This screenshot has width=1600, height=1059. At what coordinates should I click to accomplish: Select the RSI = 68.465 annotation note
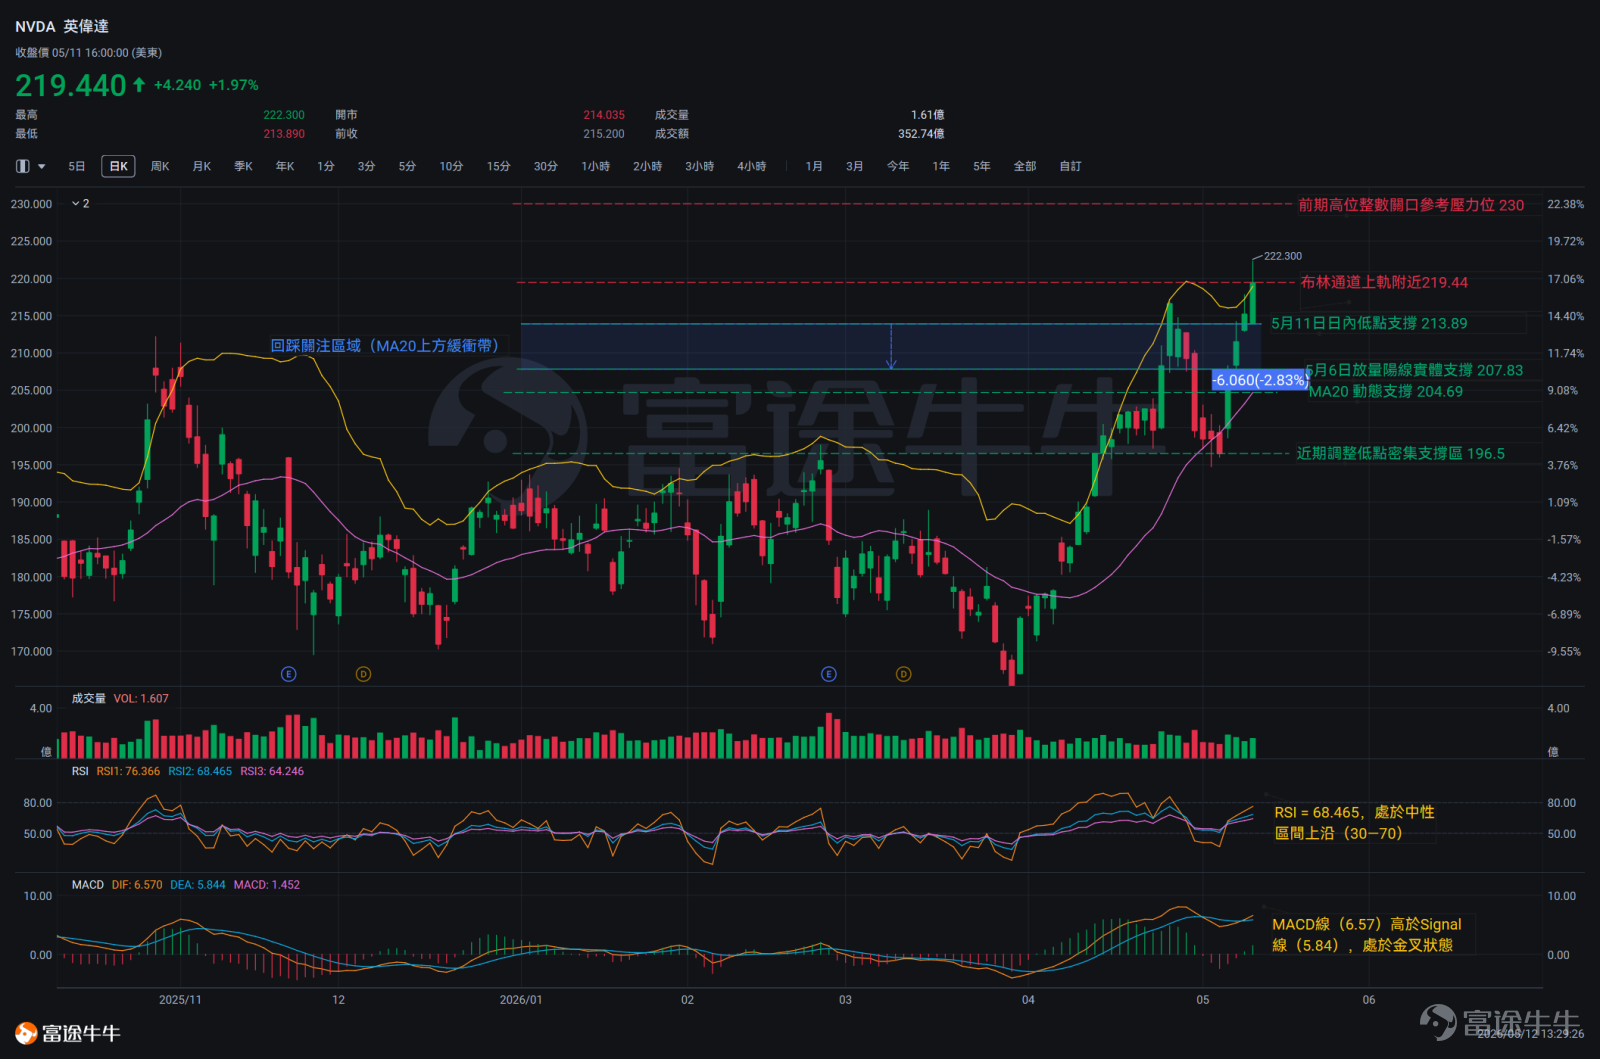(x=1354, y=822)
